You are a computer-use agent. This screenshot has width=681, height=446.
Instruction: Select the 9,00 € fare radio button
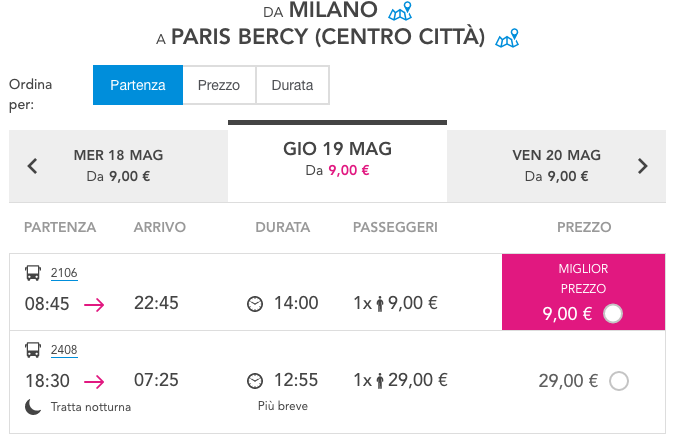613,314
